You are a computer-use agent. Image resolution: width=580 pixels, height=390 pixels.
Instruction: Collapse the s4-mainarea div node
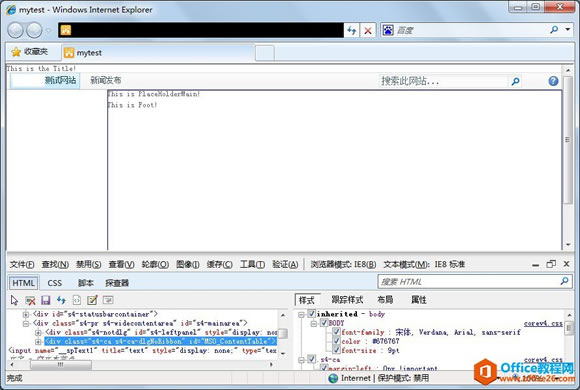coord(26,323)
